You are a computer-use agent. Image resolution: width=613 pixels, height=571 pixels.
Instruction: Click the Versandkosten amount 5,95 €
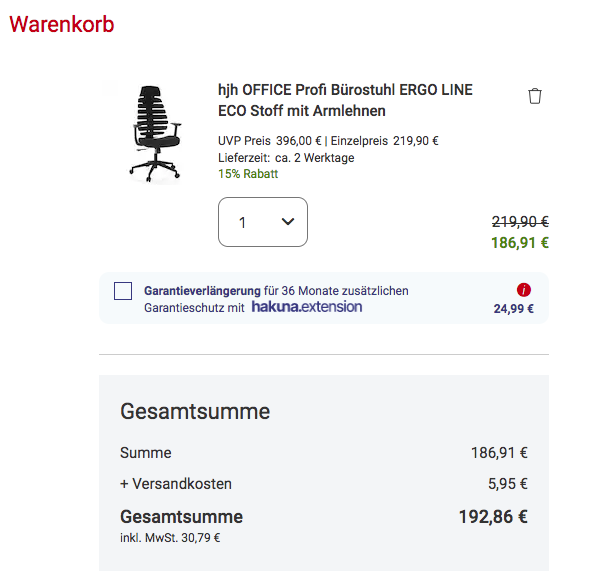click(x=507, y=484)
